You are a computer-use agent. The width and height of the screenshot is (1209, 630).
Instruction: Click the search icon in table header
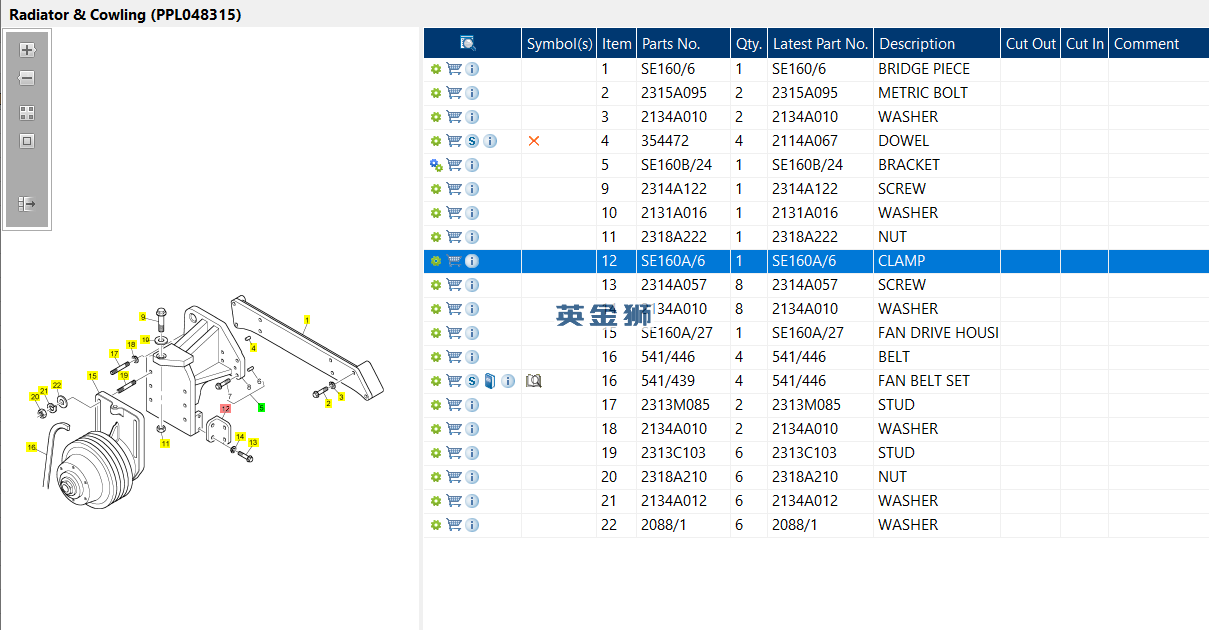pos(468,43)
